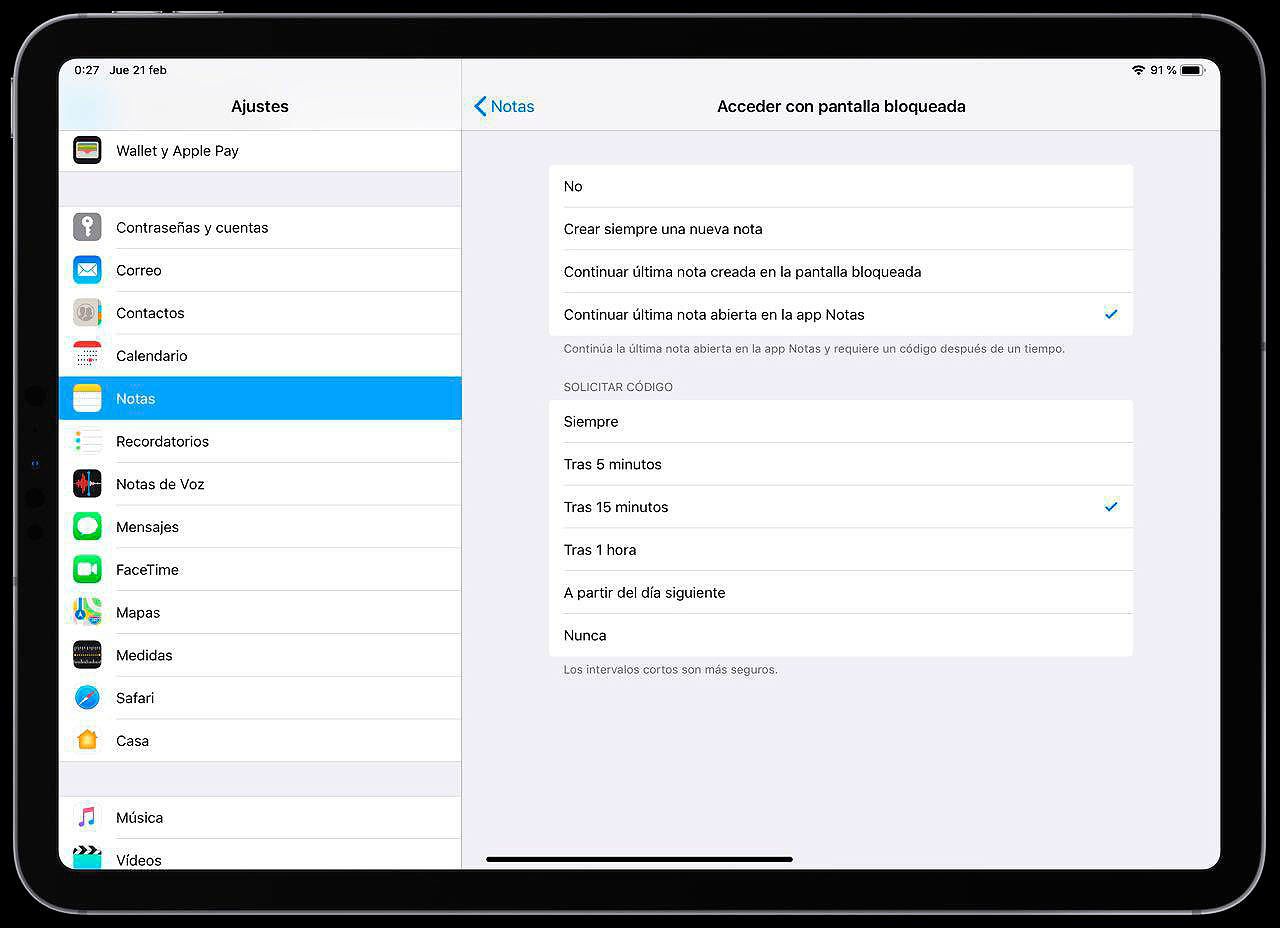
Task: Choose Continuar última nota abierta en app Notas
Action: pyautogui.click(x=841, y=314)
